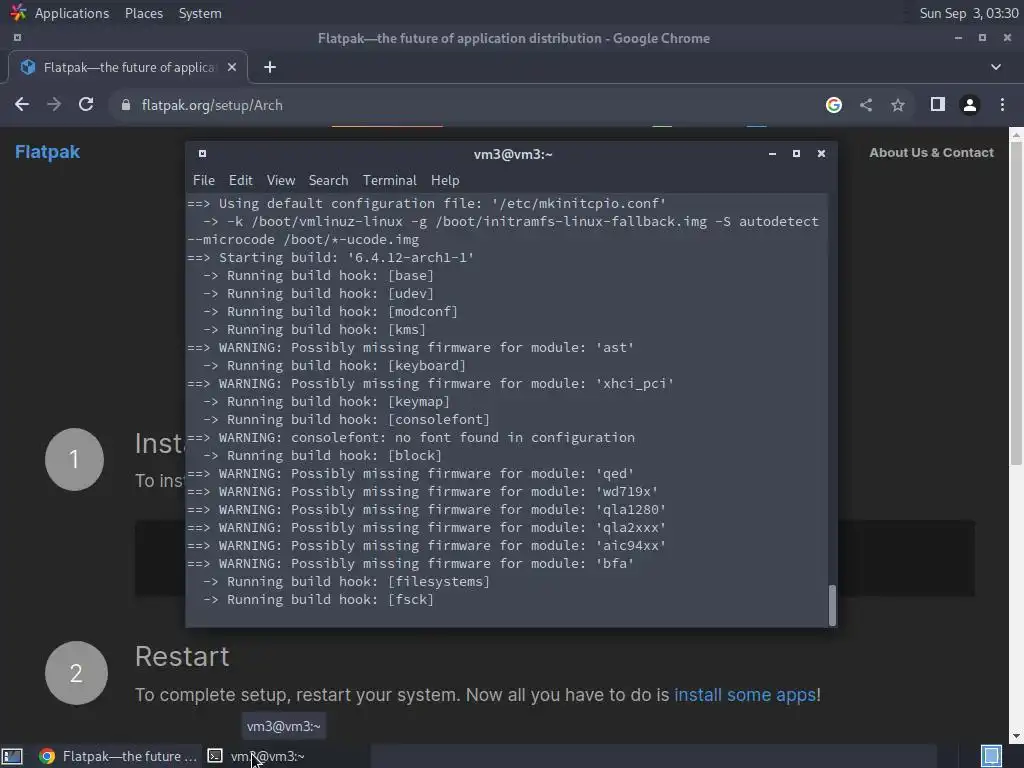Open the terminal Help menu
1024x768 pixels.
coord(445,180)
